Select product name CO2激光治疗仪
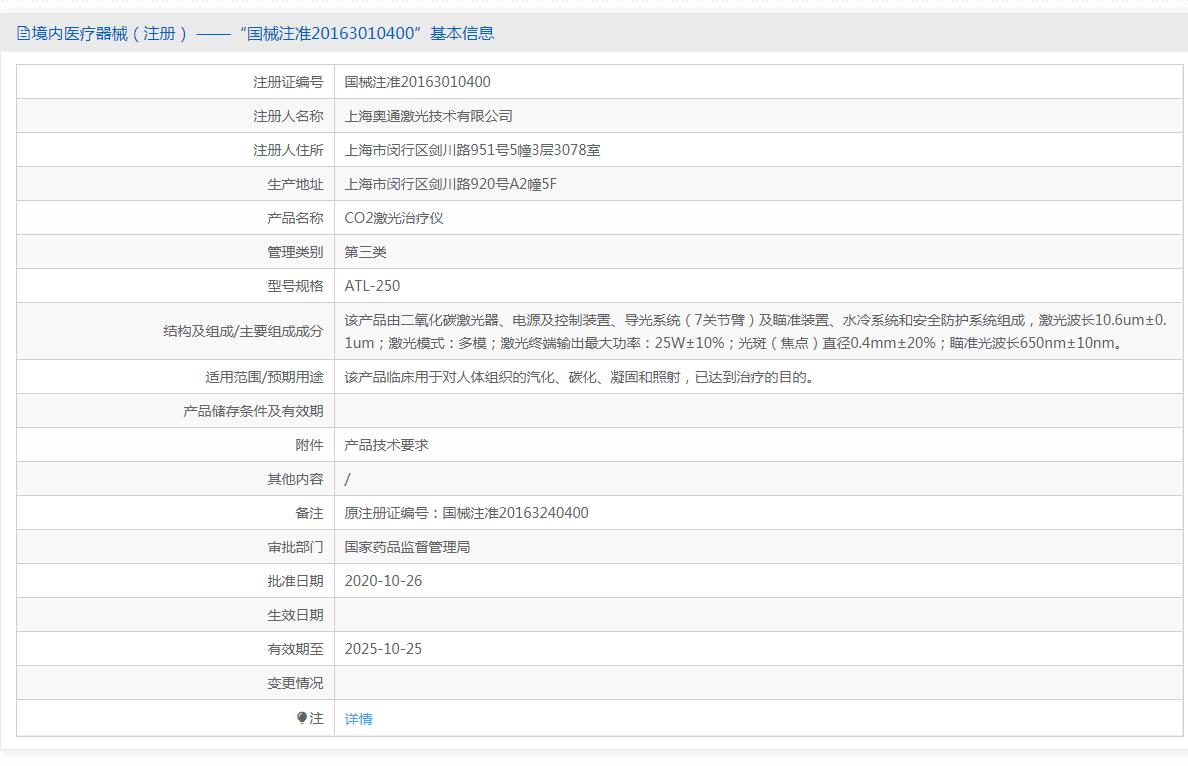Screen dimensions: 1188x766 (x=393, y=218)
